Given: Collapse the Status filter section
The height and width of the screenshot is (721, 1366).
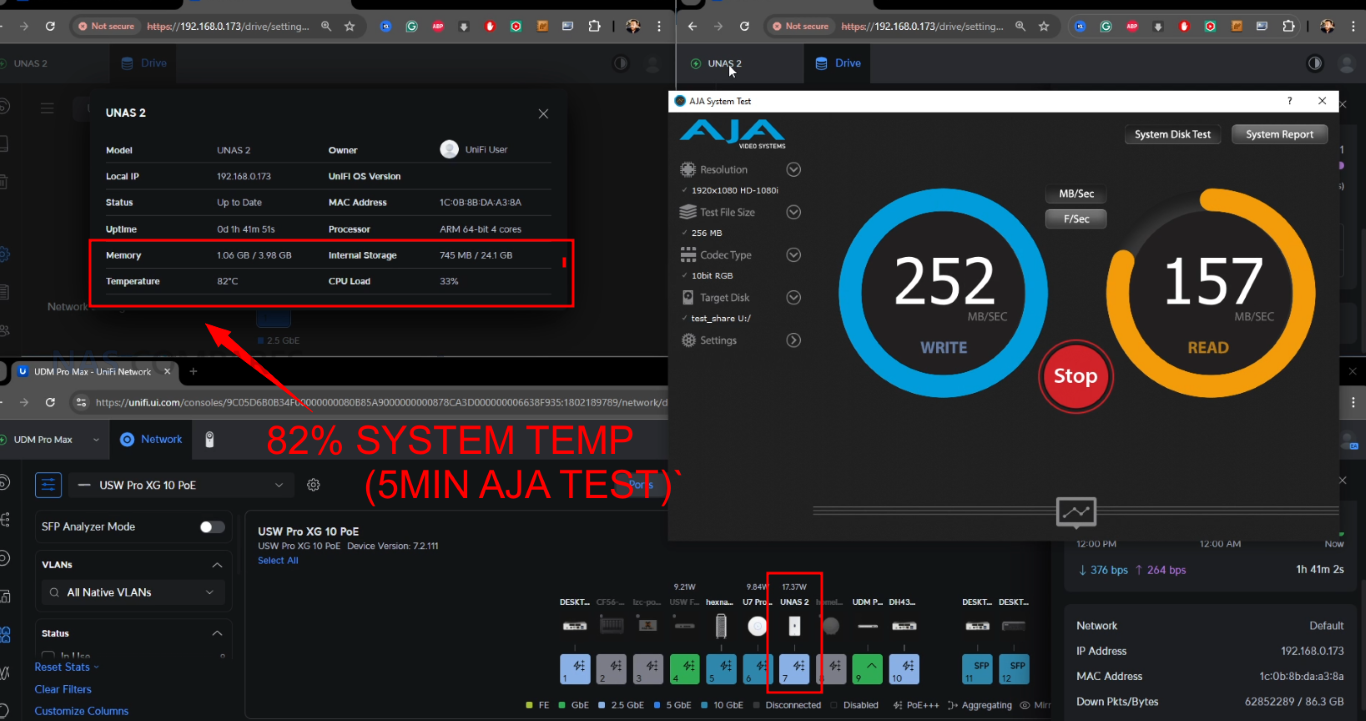Looking at the screenshot, I should [217, 633].
